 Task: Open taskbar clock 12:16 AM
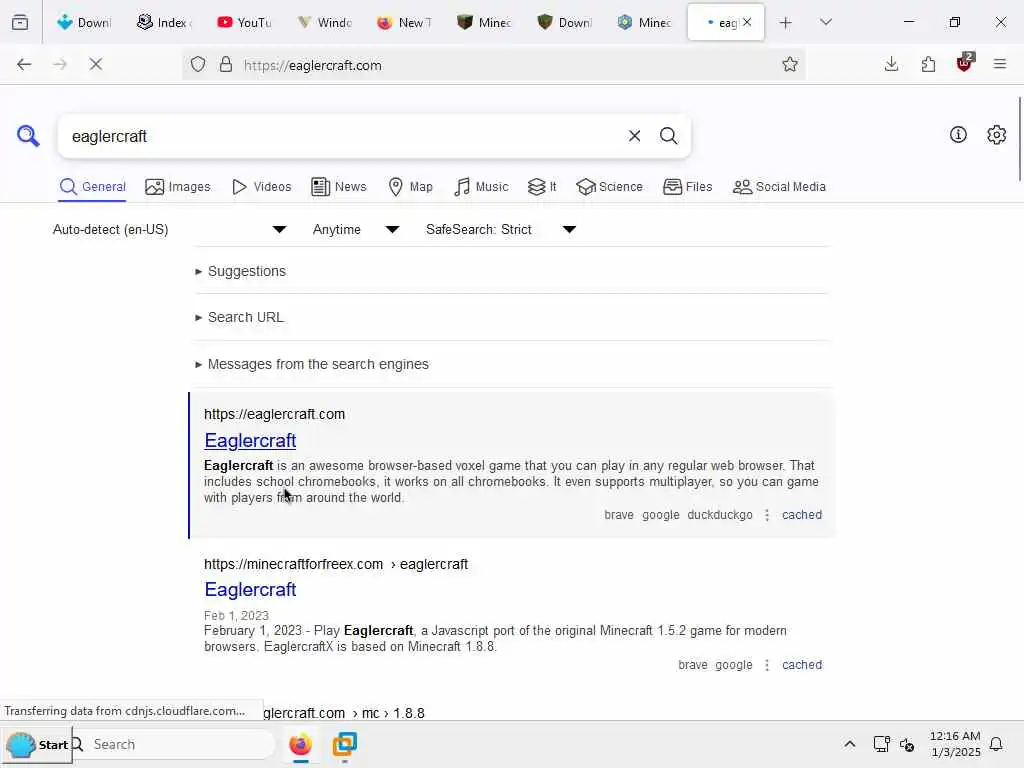pos(955,744)
